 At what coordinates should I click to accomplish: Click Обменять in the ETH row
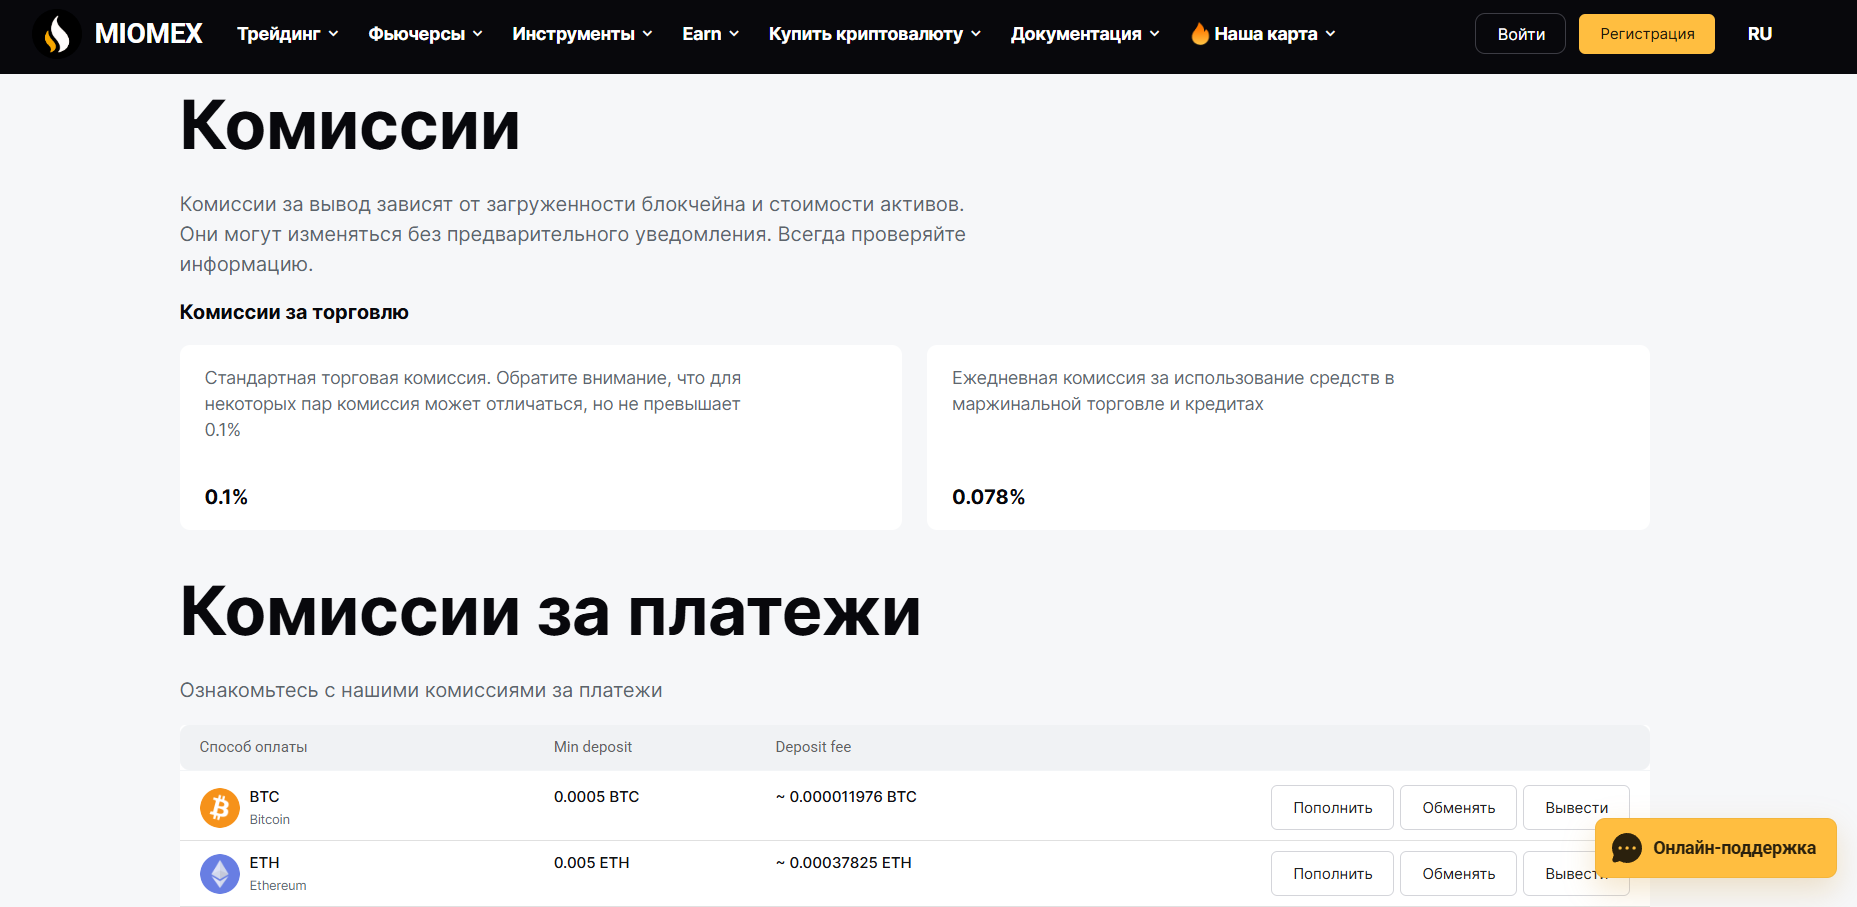(x=1458, y=874)
